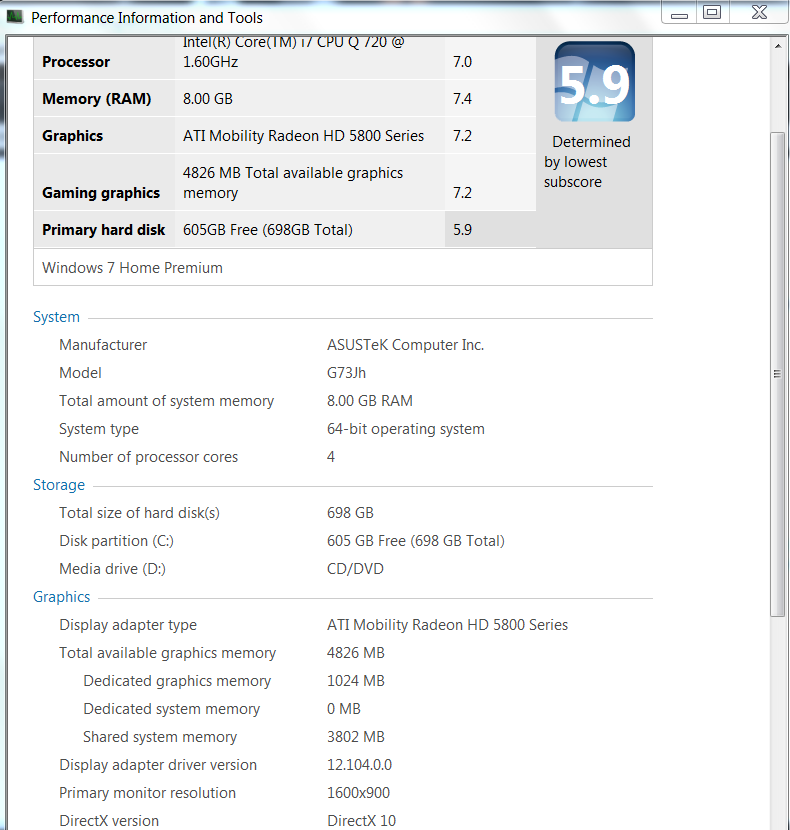
Task: Click the Dedicated system memory label
Action: click(x=172, y=709)
